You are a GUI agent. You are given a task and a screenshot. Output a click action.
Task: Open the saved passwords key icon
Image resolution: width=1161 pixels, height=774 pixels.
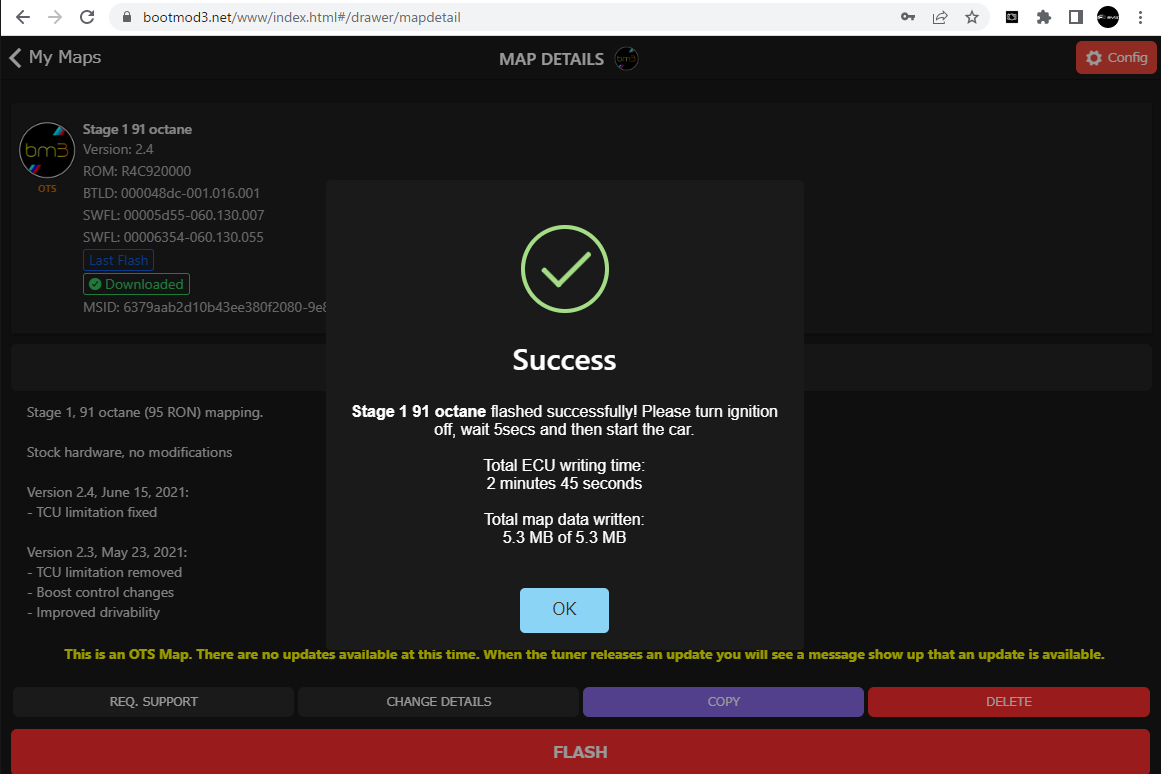point(908,17)
